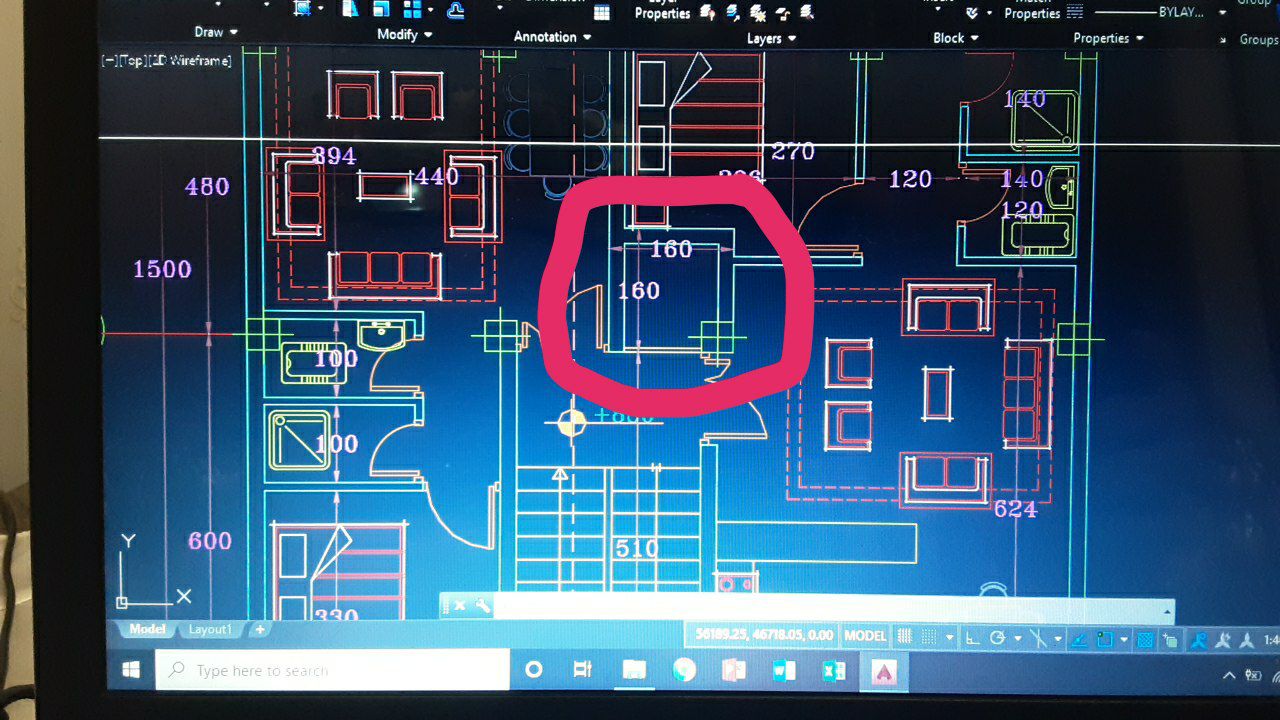Click the Polar Tracking icon

point(998,637)
